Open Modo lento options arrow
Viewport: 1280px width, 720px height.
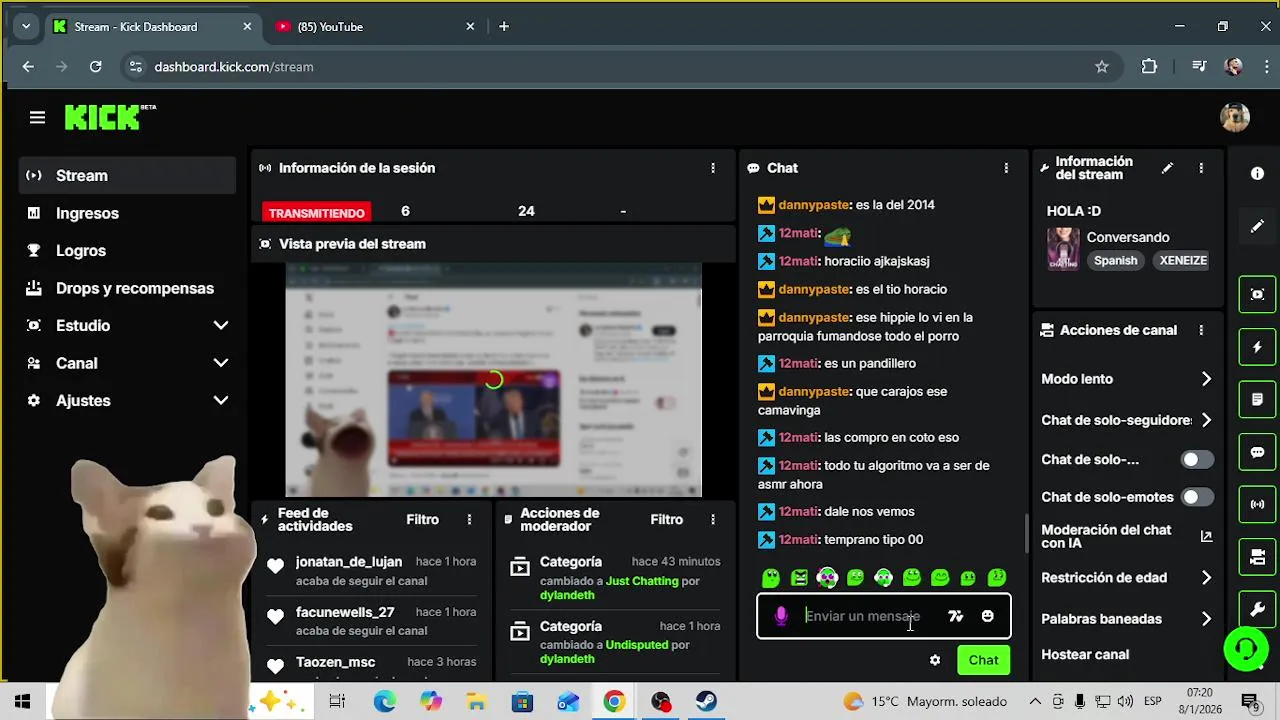(x=1206, y=379)
